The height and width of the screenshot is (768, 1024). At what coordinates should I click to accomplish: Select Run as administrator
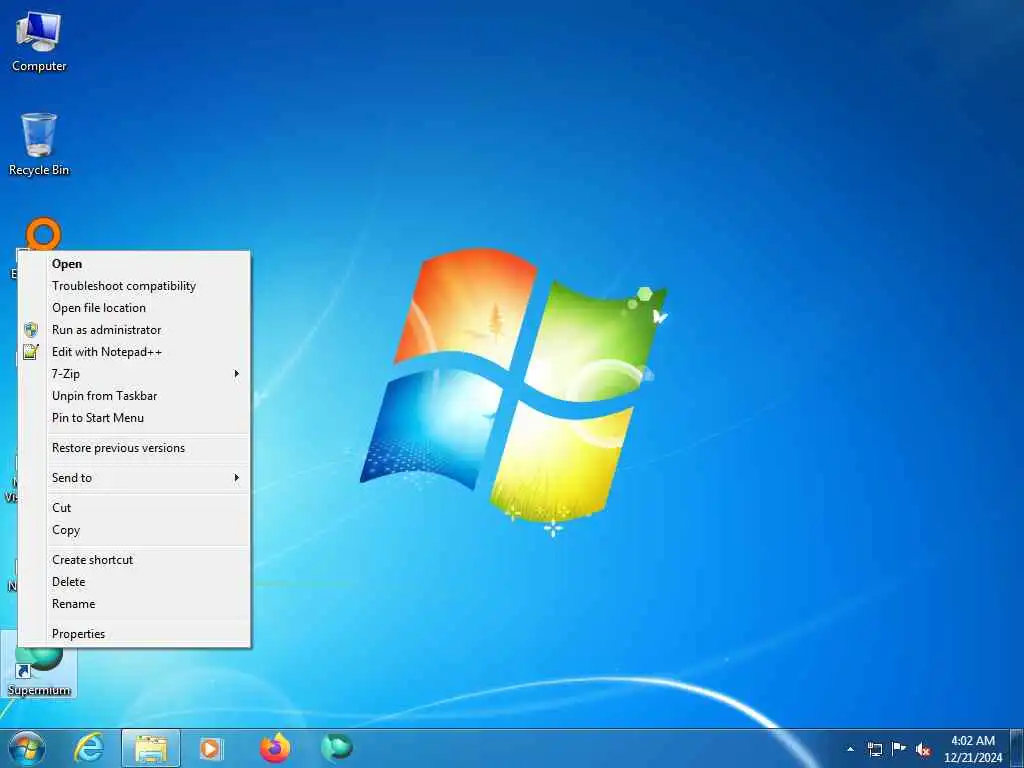(x=135, y=330)
